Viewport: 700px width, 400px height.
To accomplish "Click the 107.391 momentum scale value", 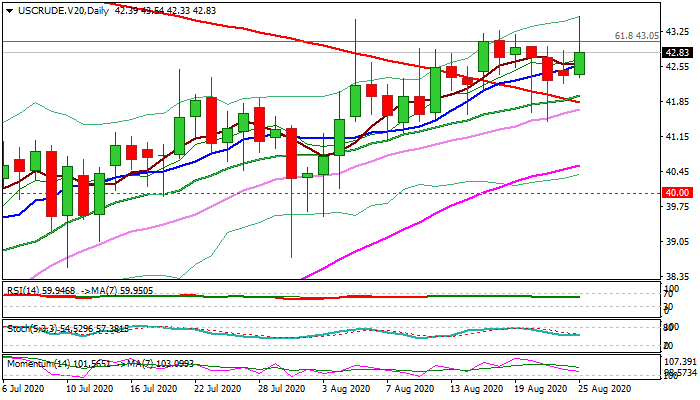I will tap(680, 362).
